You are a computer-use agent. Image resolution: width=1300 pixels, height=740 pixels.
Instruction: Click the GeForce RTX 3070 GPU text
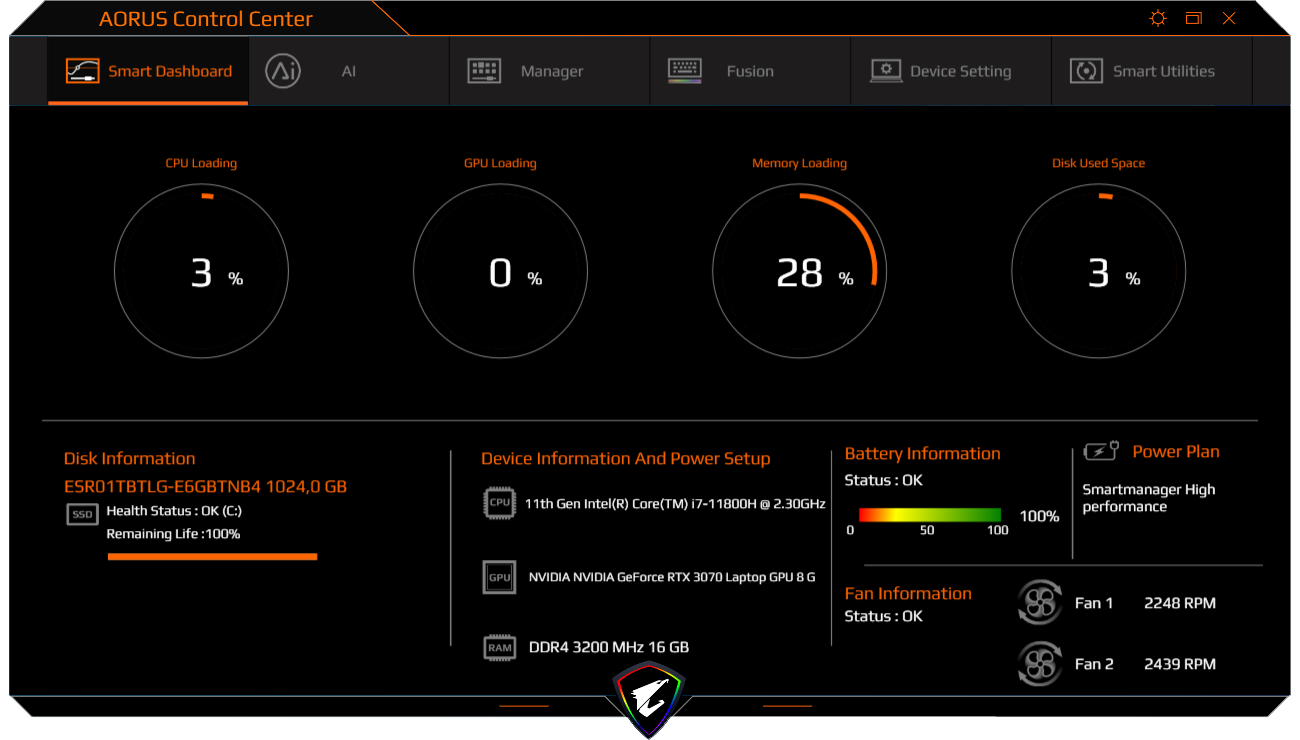672,577
